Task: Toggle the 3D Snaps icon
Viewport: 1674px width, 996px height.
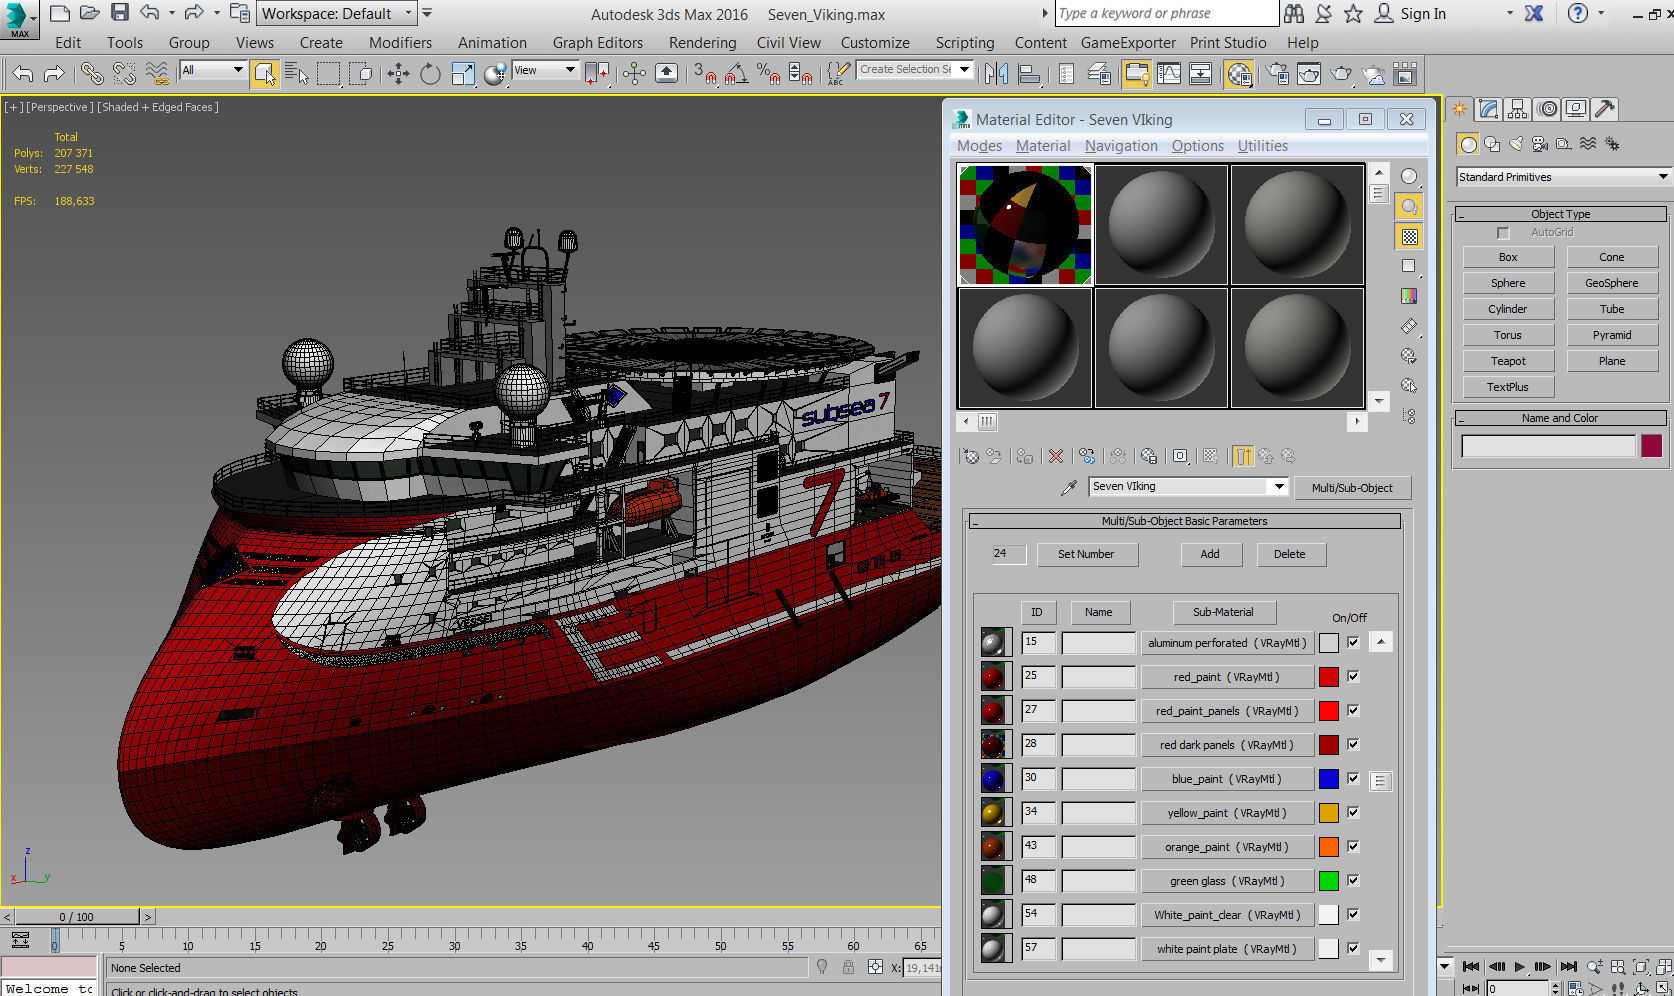Action: pyautogui.click(x=705, y=73)
